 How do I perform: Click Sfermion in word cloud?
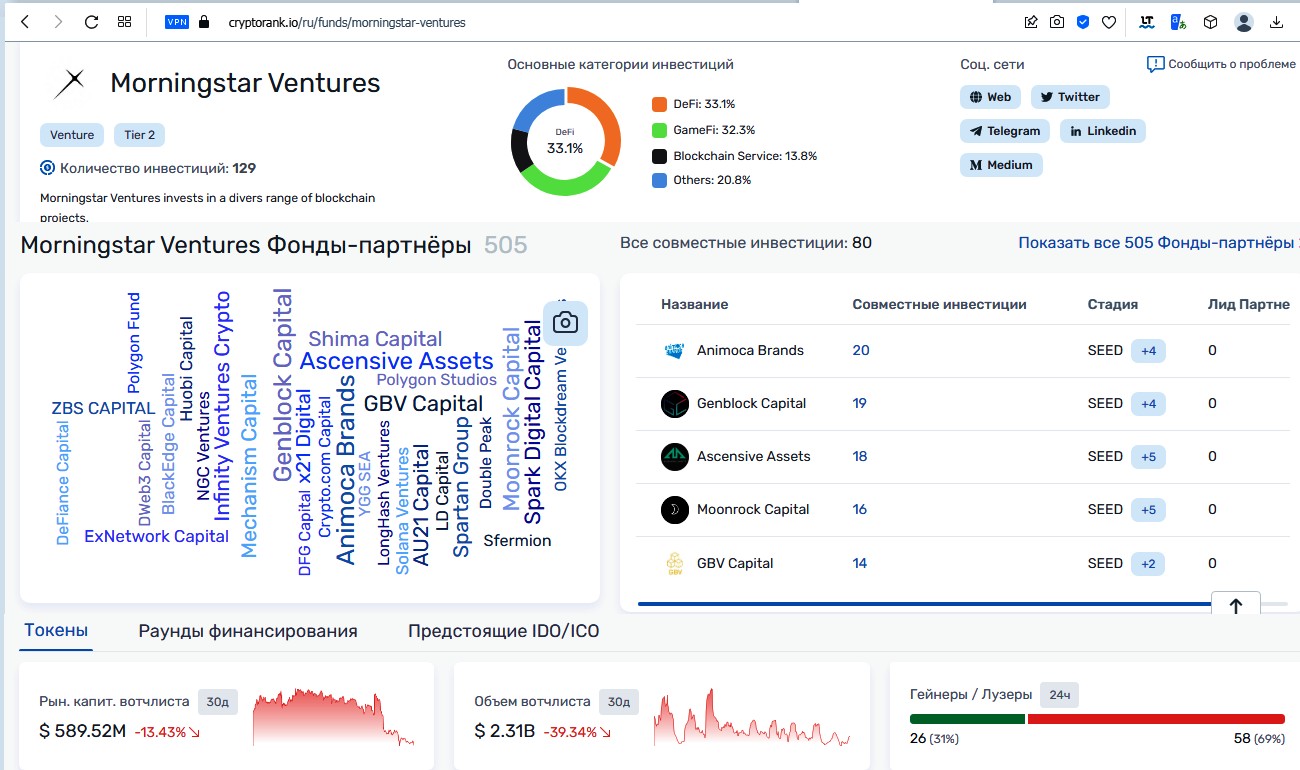click(517, 541)
